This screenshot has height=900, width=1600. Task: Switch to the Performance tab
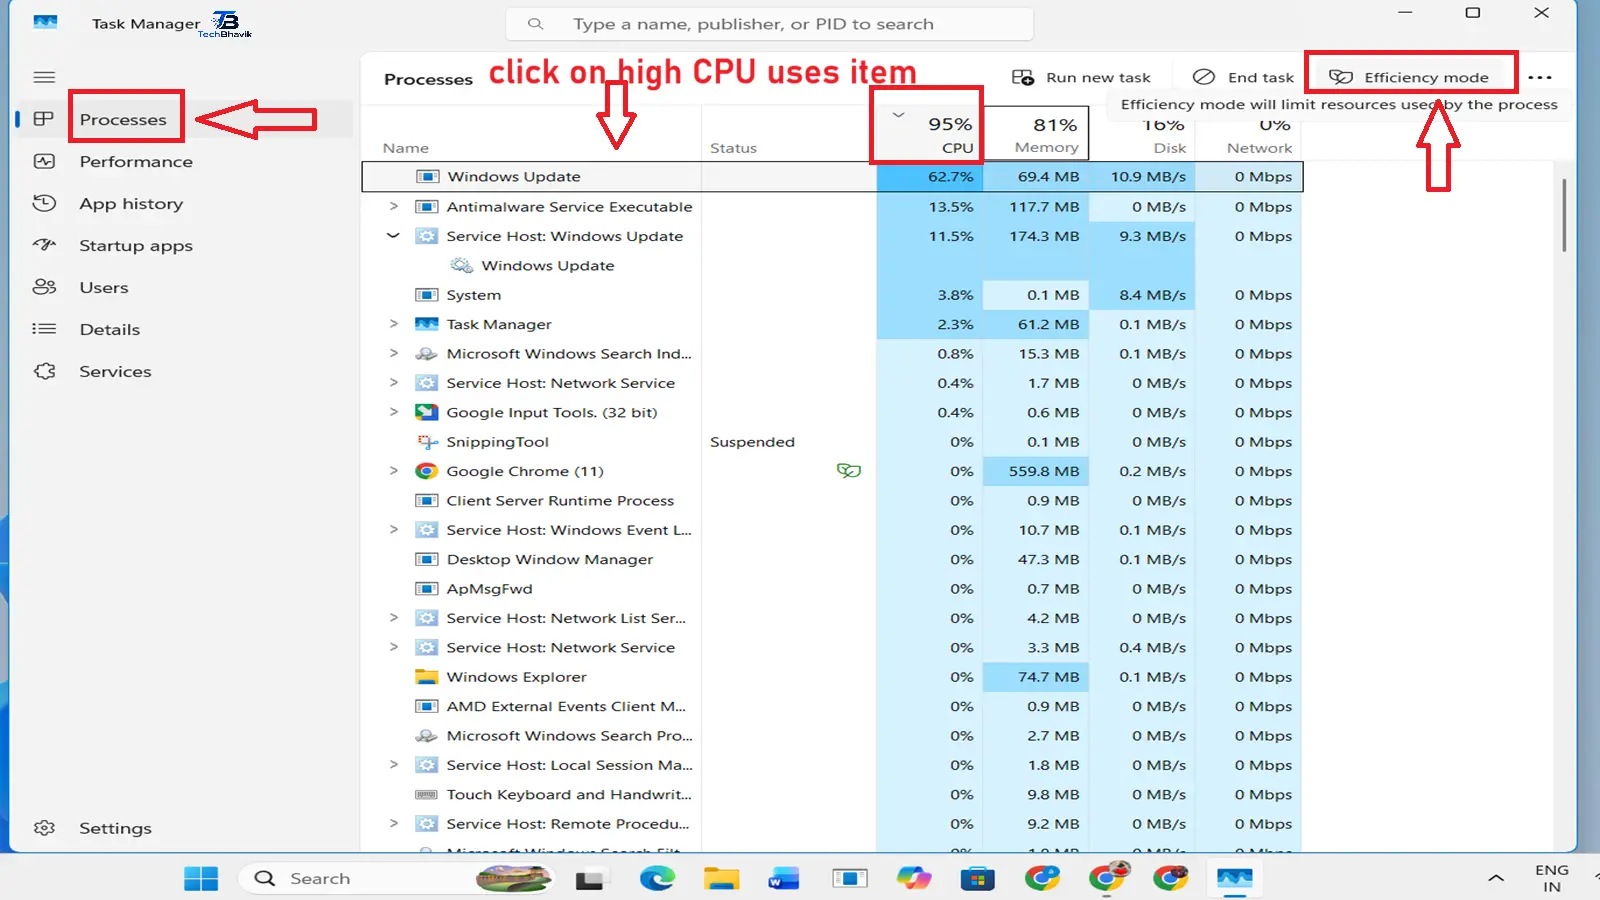point(136,161)
